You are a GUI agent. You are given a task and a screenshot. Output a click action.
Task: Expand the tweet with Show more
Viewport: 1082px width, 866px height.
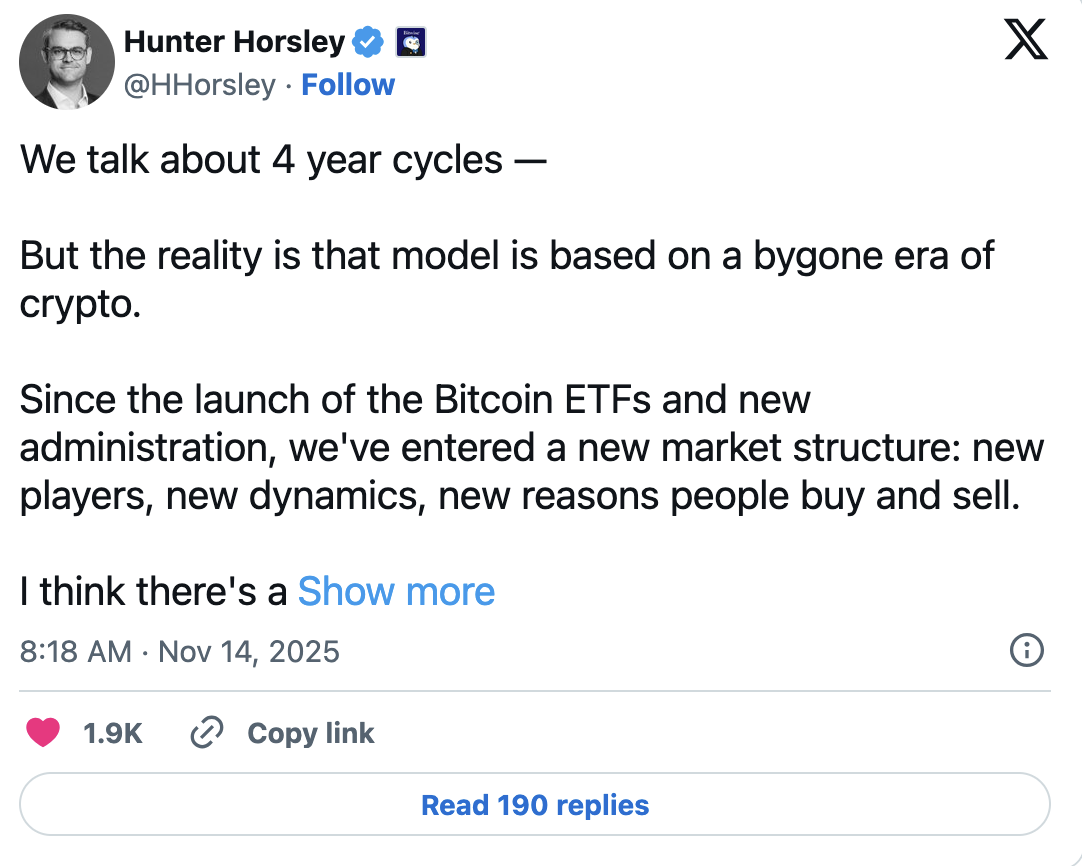[396, 591]
